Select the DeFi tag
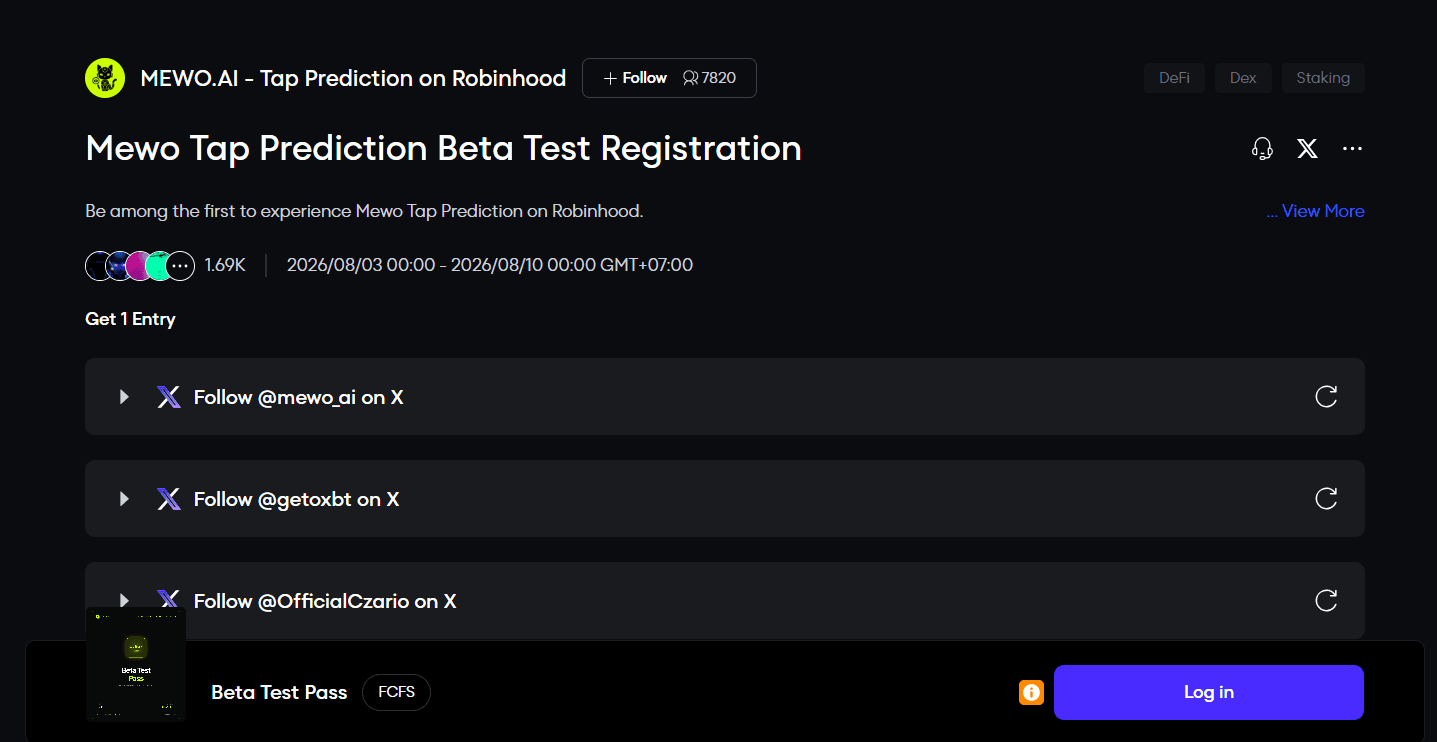 1174,78
